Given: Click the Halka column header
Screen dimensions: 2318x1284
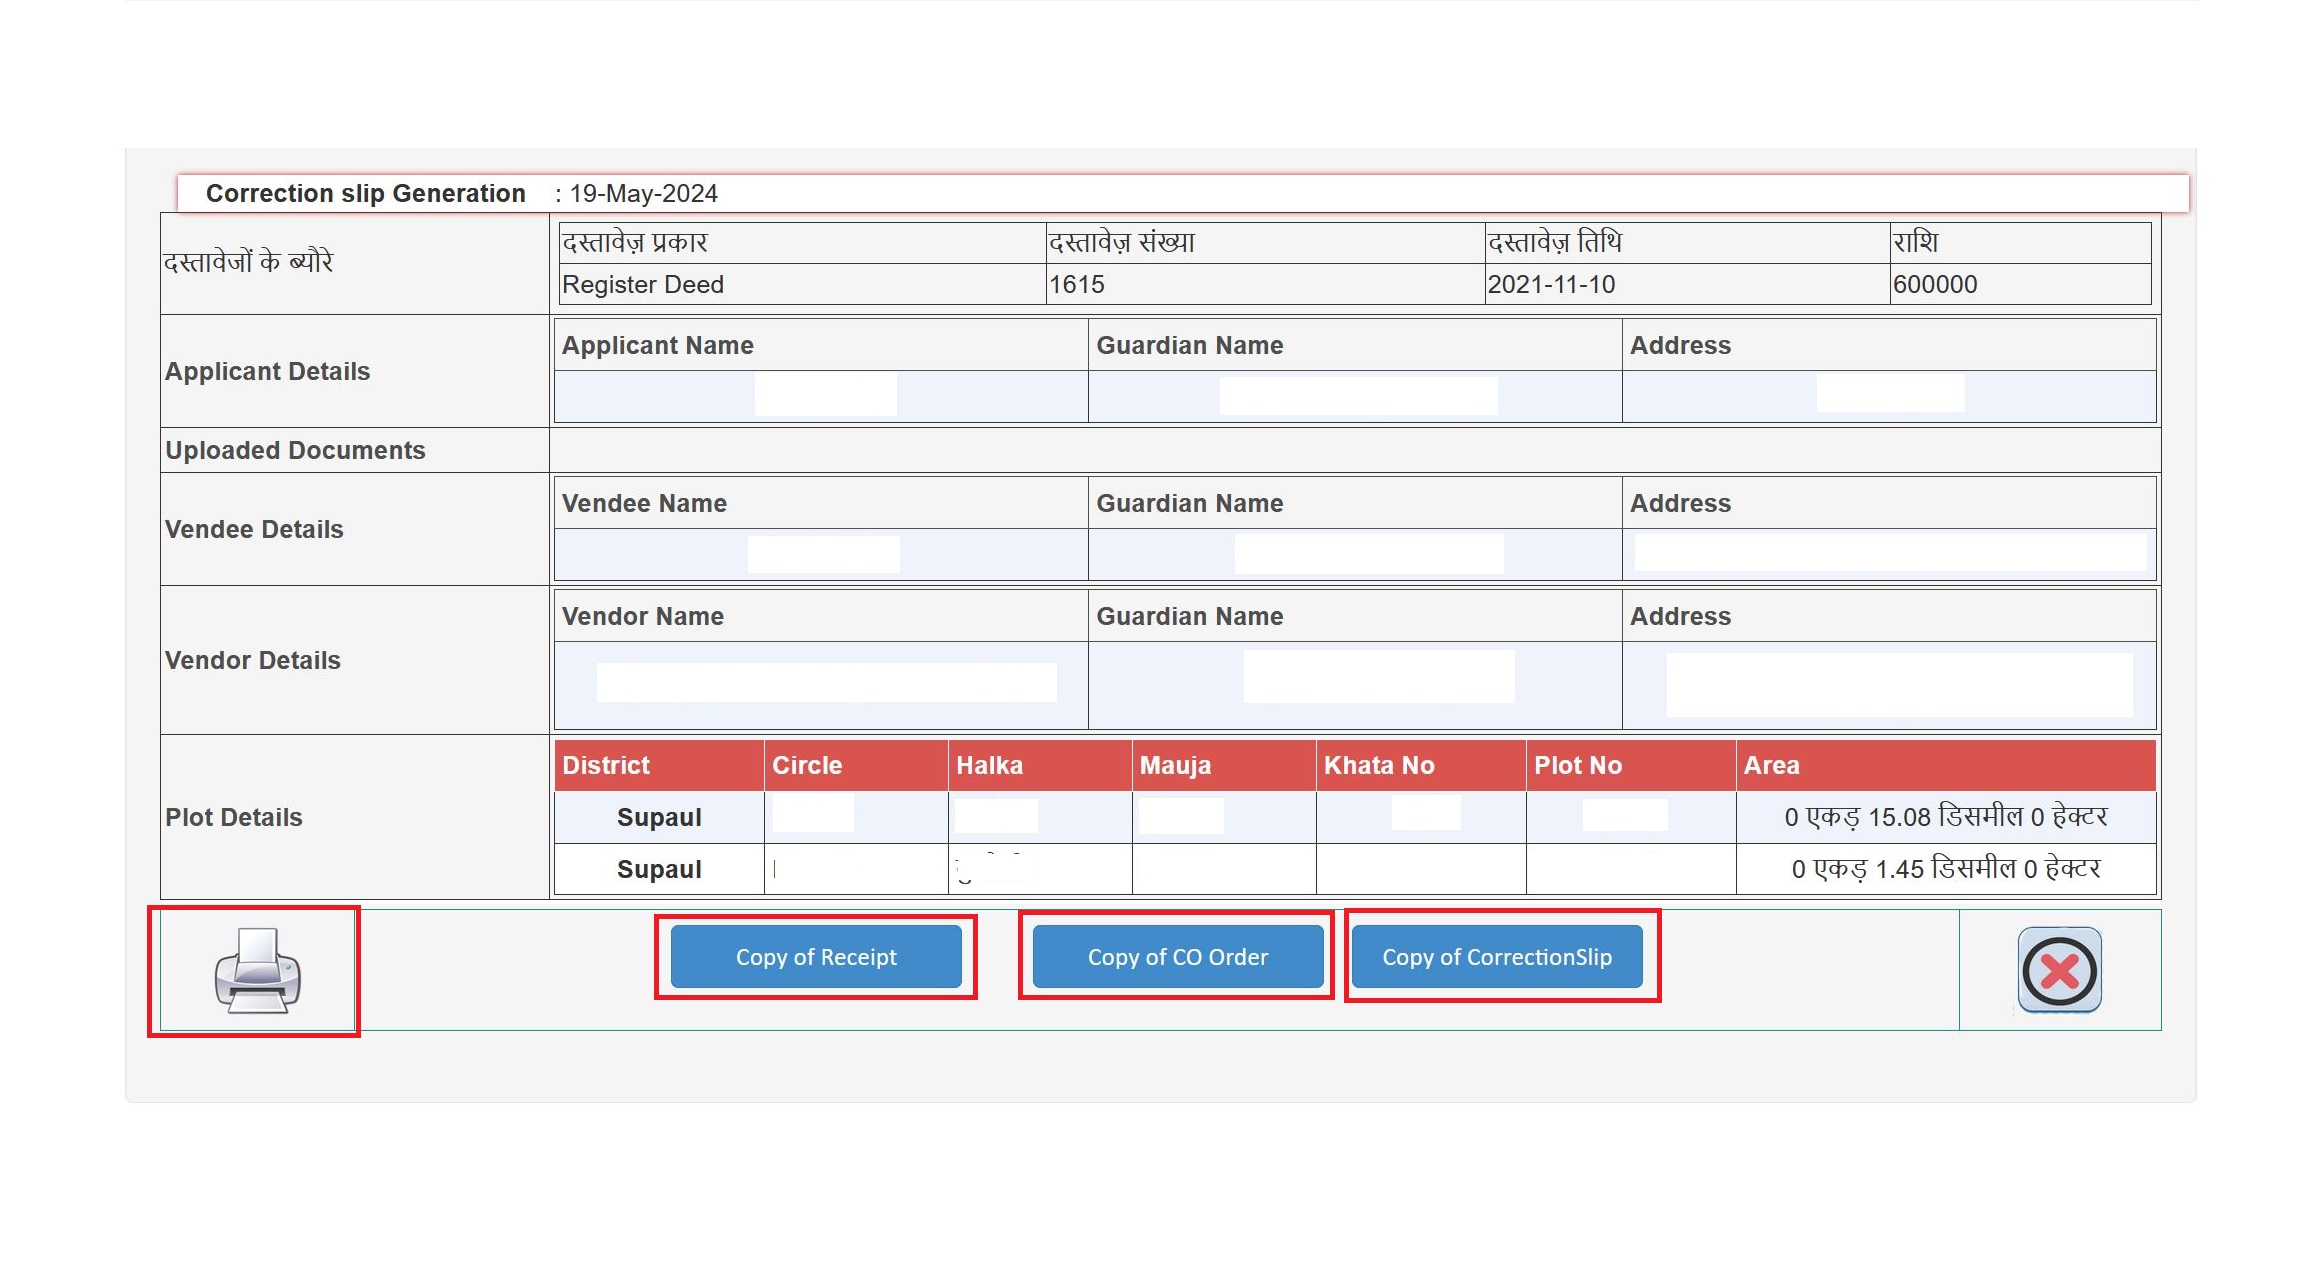Looking at the screenshot, I should (x=989, y=765).
